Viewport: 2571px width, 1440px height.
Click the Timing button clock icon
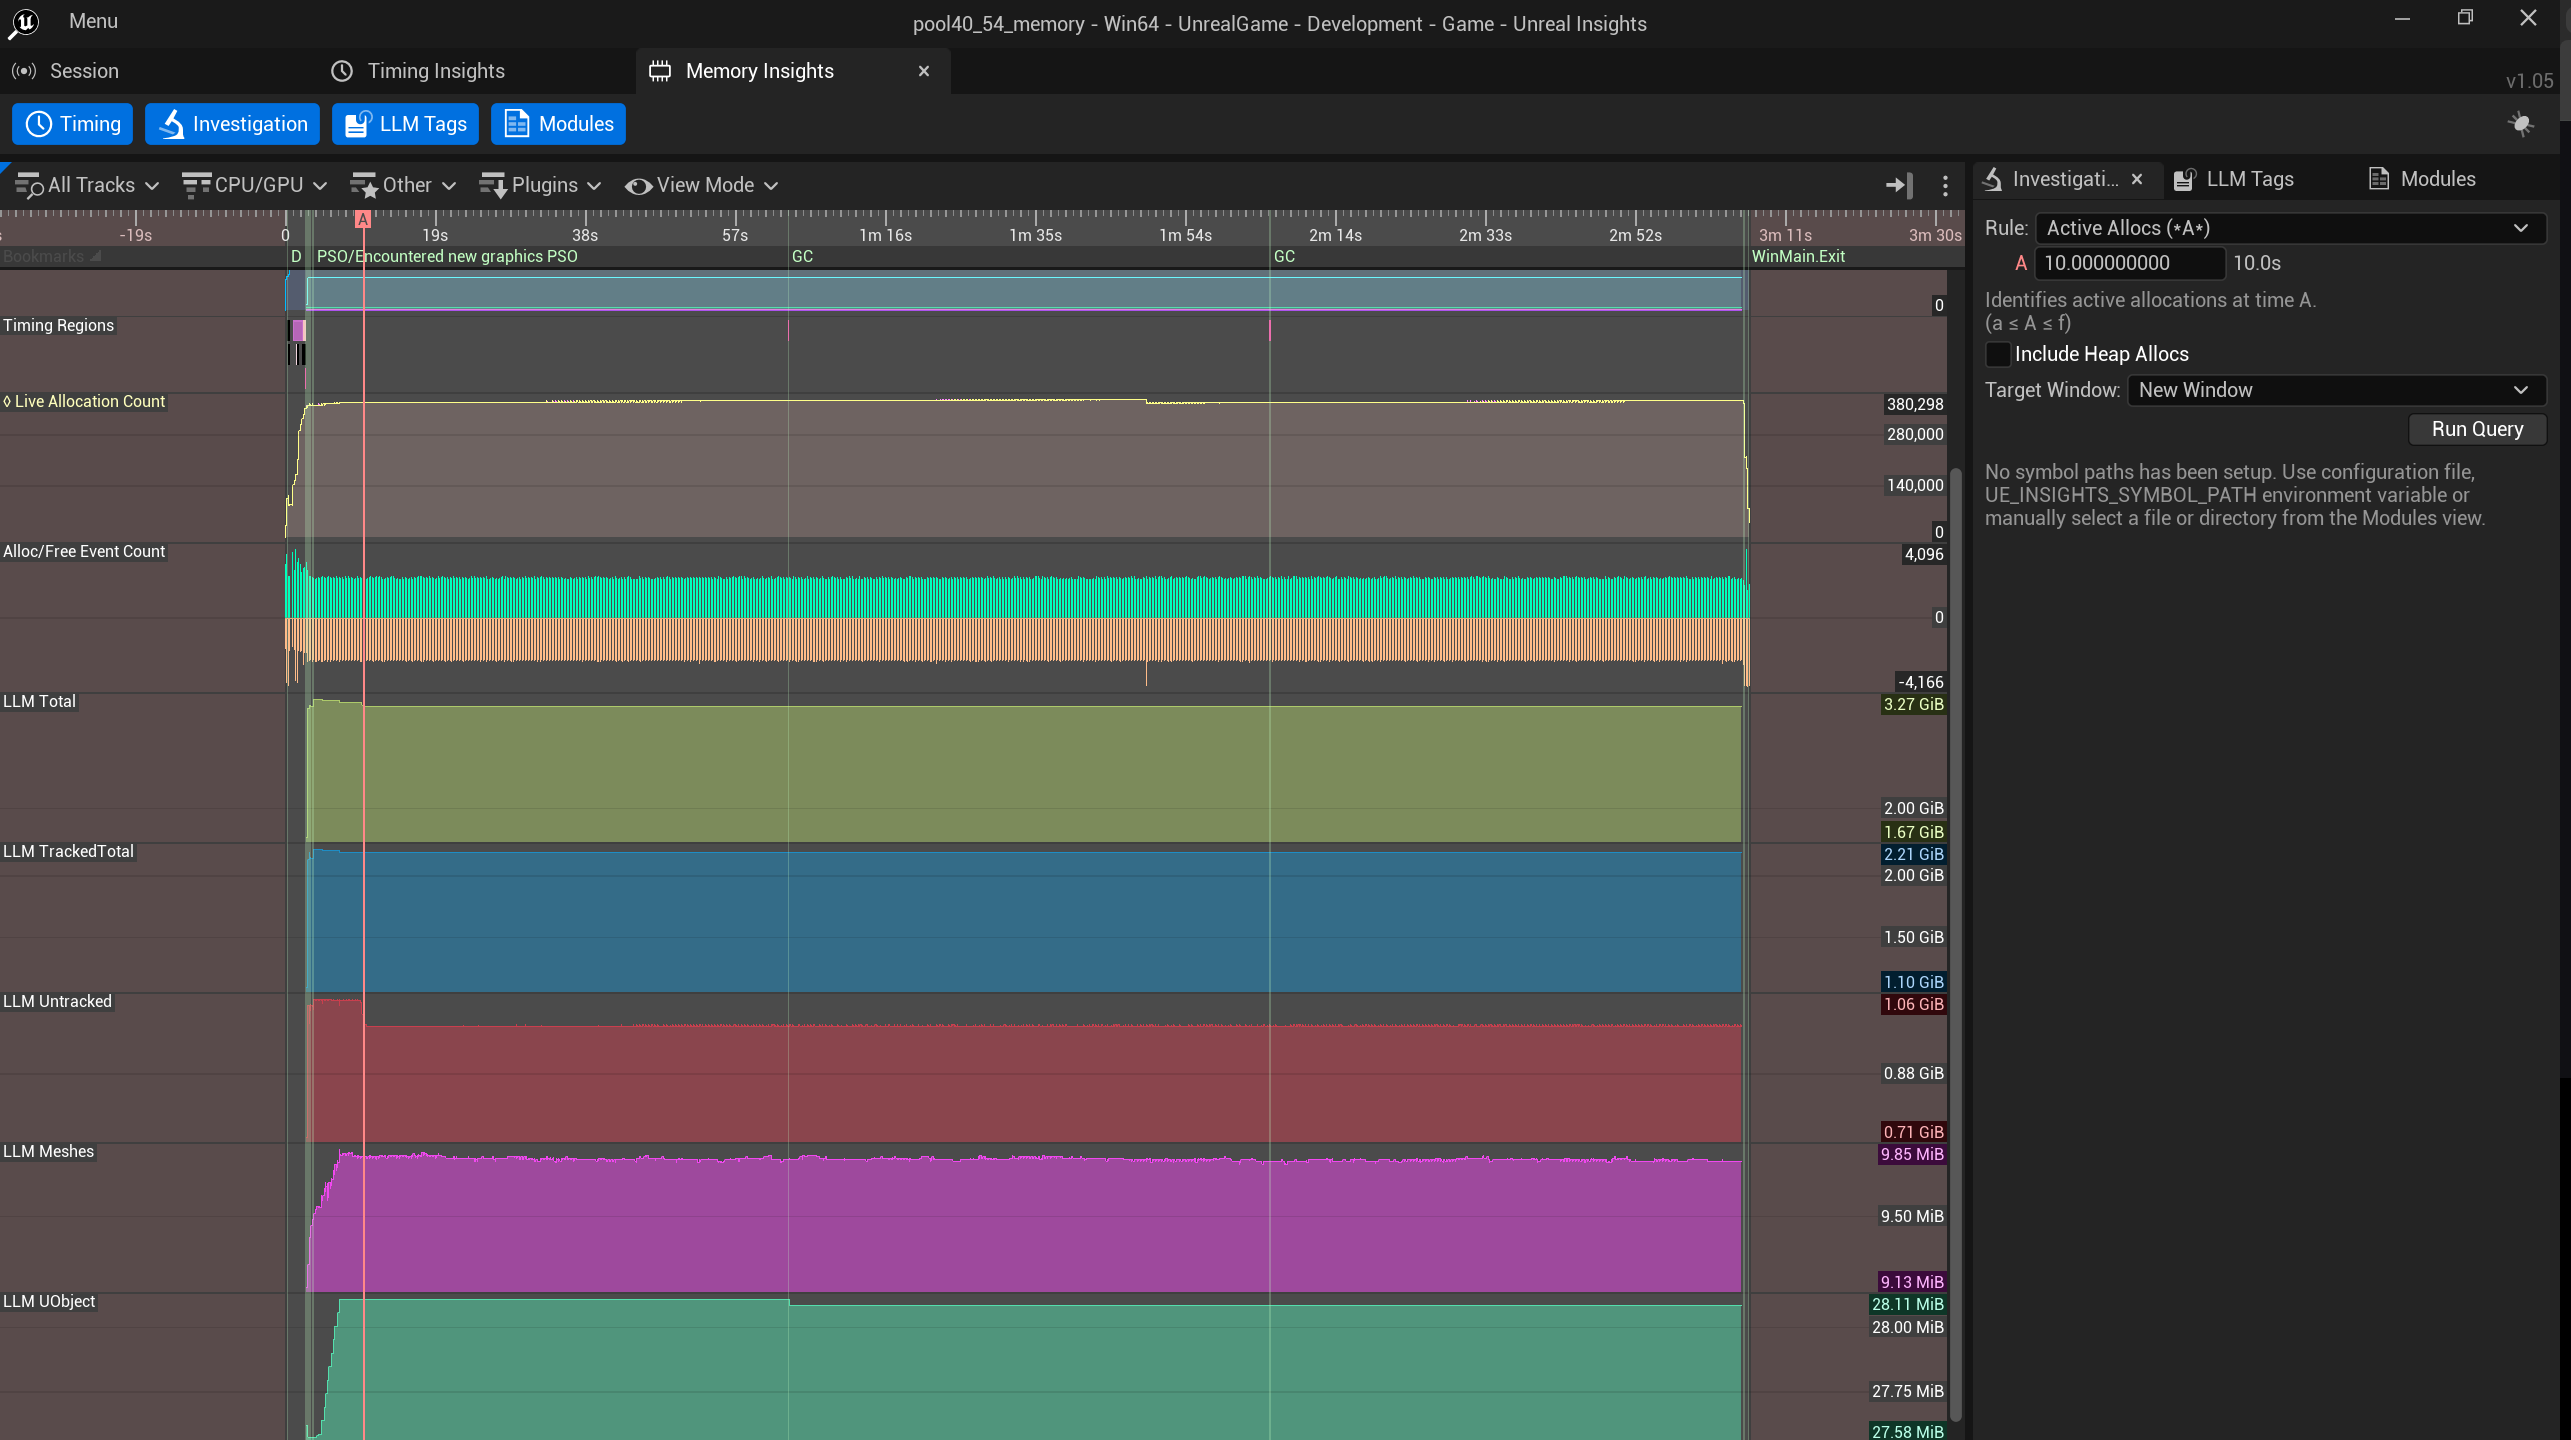pyautogui.click(x=39, y=124)
